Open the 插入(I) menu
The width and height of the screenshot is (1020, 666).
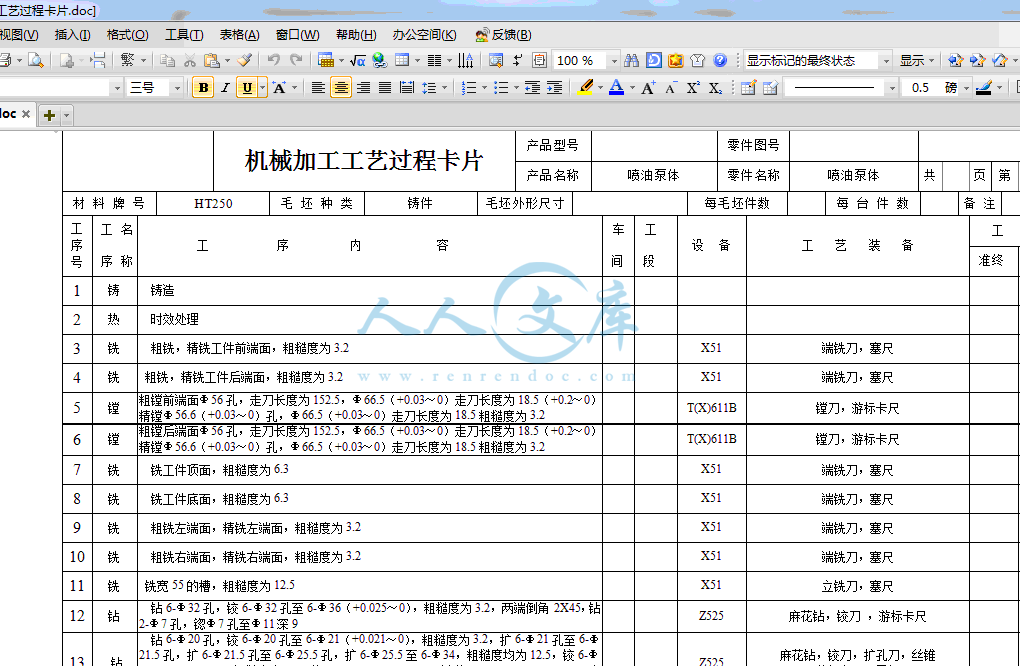click(x=72, y=35)
